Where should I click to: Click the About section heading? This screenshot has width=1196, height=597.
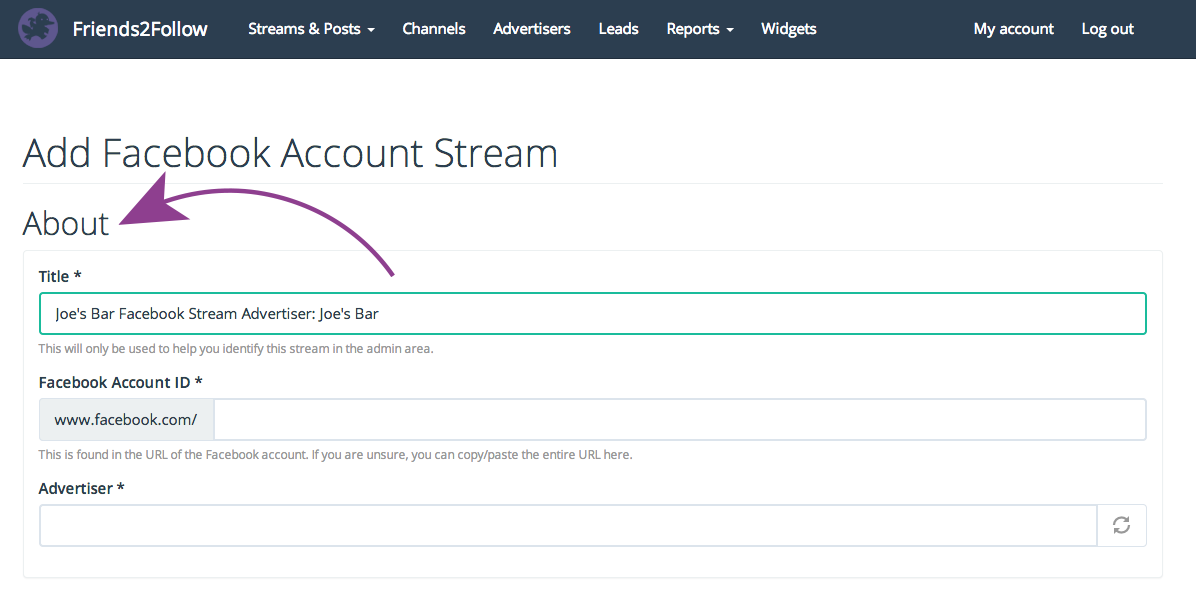pyautogui.click(x=66, y=223)
